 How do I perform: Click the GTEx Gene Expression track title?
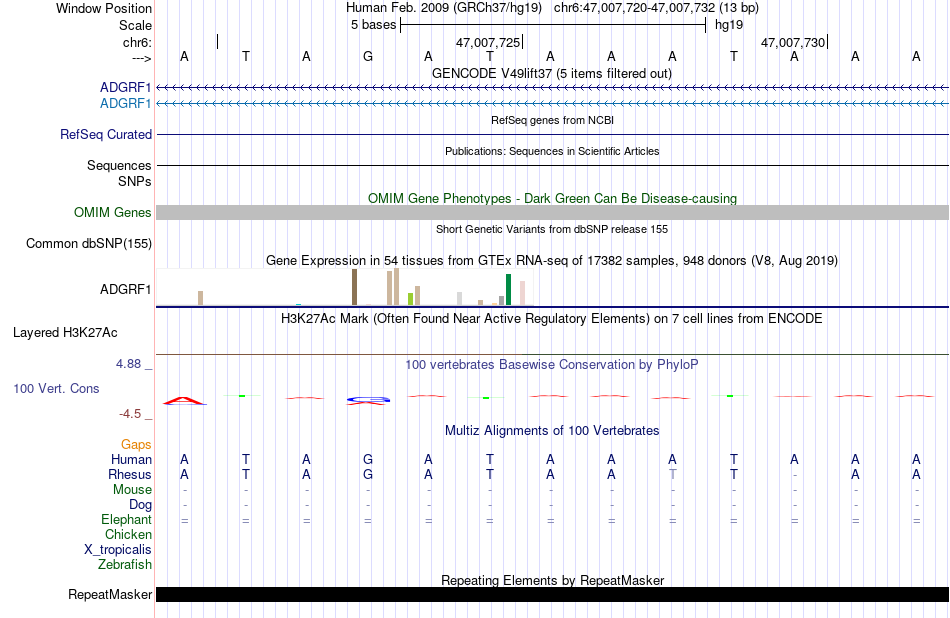(x=552, y=261)
